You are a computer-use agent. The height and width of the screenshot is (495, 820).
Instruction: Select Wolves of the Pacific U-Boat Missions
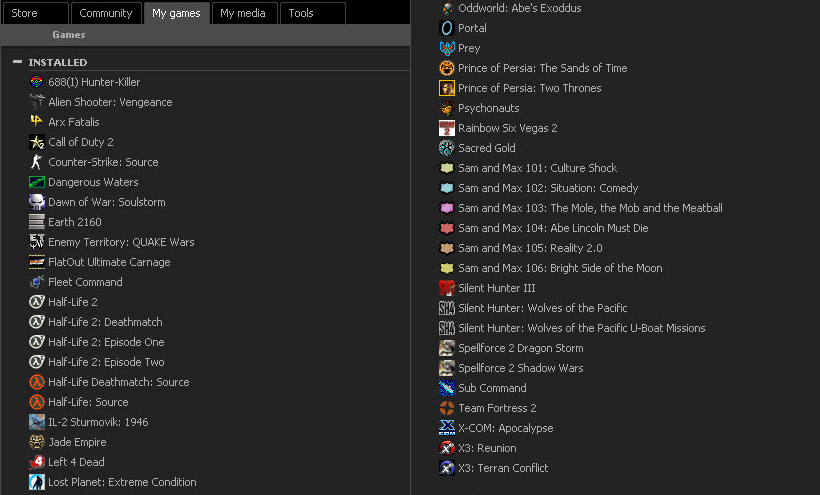pos(582,328)
